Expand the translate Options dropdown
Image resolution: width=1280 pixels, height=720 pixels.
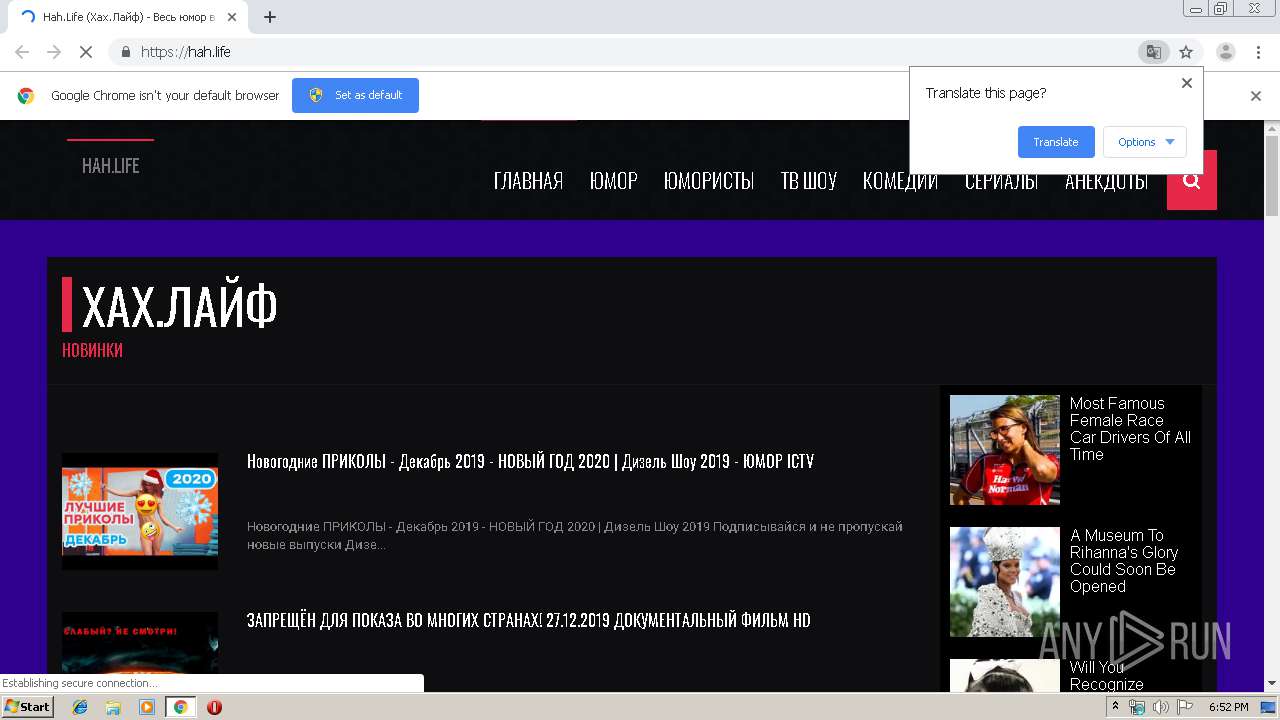coord(1145,142)
